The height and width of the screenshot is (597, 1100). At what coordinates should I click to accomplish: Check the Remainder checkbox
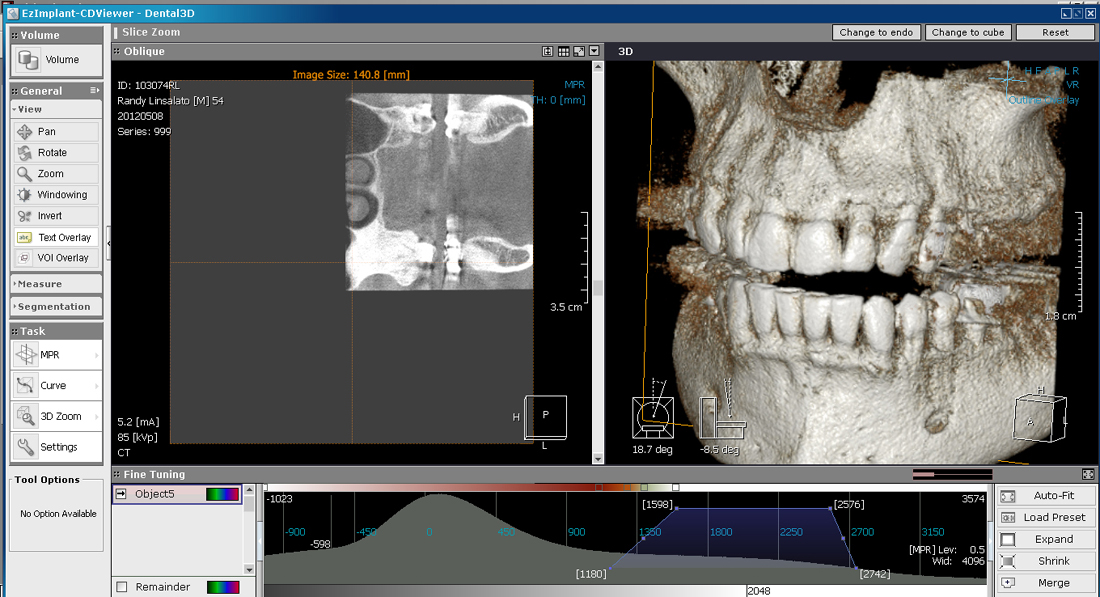(x=122, y=587)
